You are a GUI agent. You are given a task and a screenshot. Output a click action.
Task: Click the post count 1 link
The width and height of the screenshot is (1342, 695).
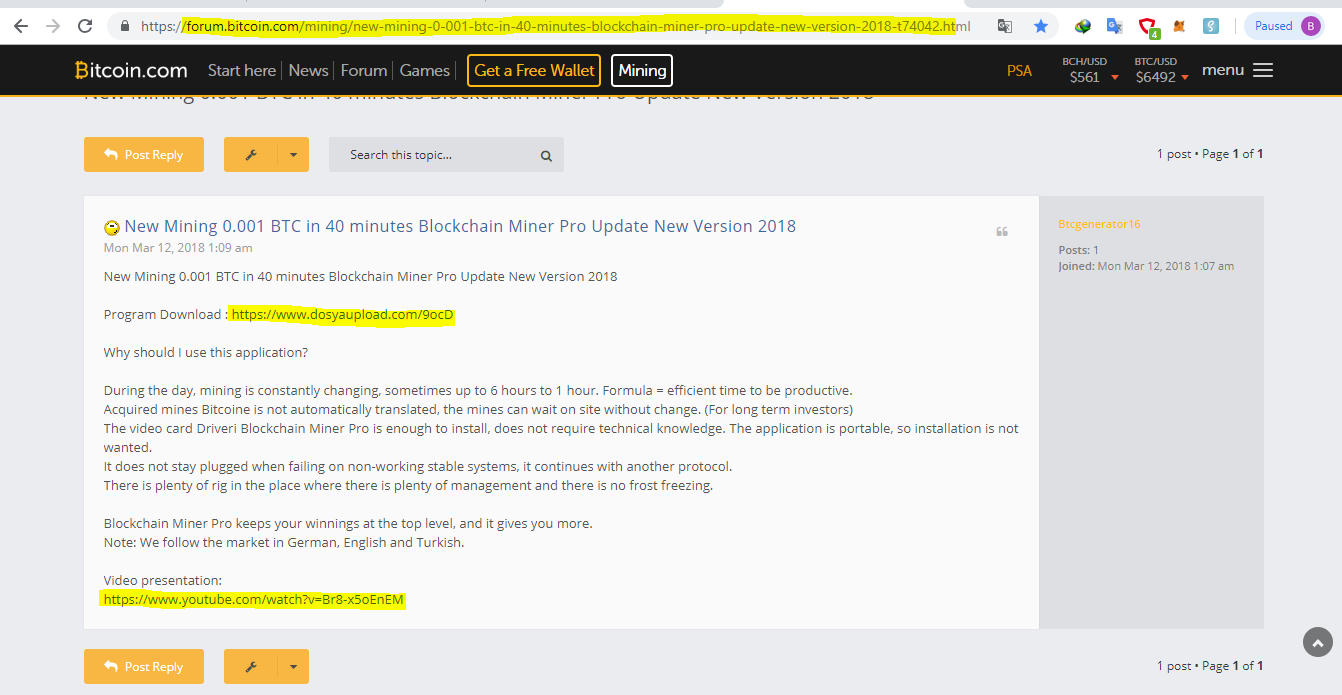(1096, 250)
